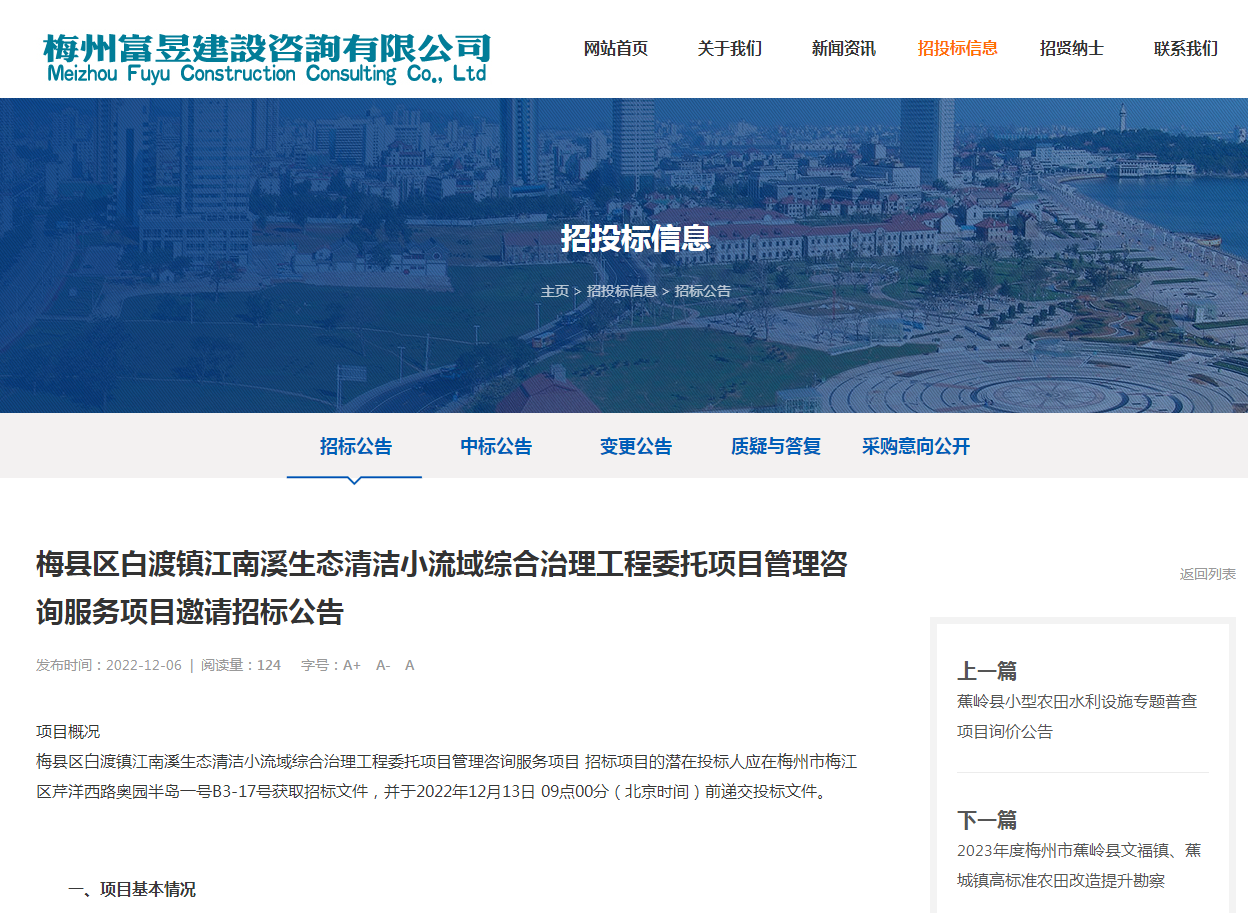Click the 返回列表 link
The height and width of the screenshot is (913, 1248).
(1210, 572)
